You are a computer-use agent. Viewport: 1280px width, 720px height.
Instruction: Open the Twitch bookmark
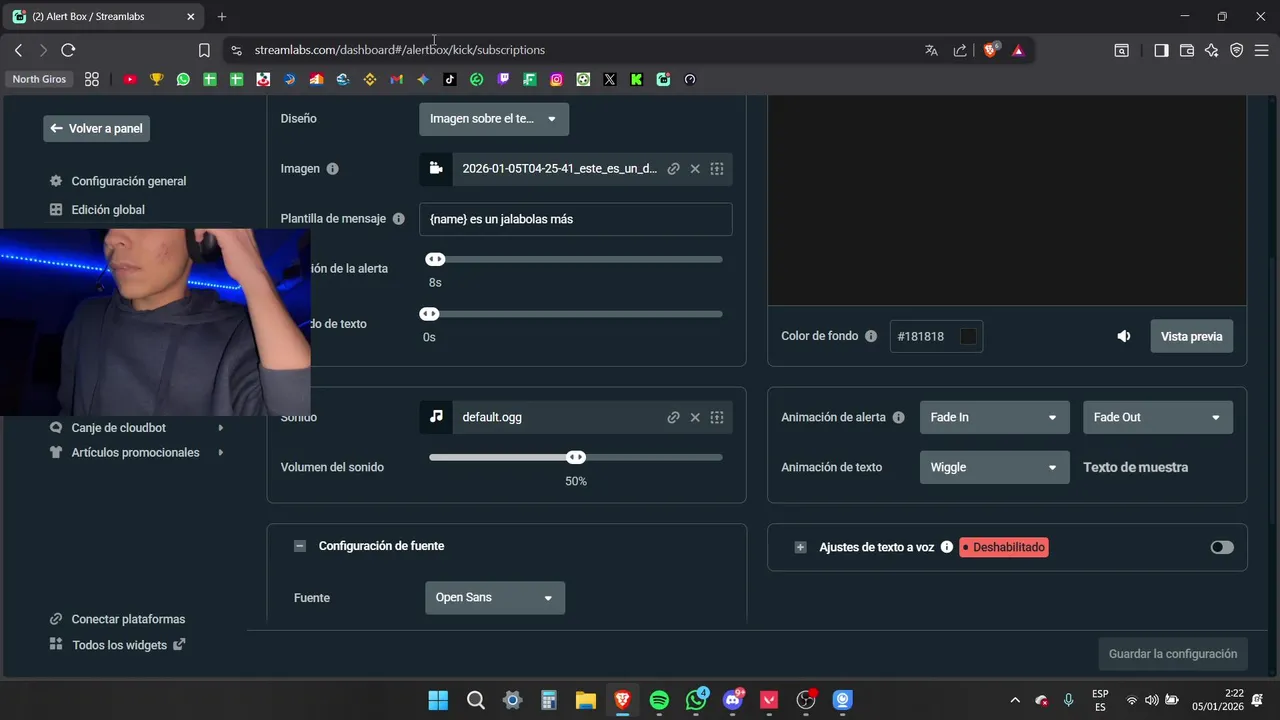pyautogui.click(x=503, y=79)
